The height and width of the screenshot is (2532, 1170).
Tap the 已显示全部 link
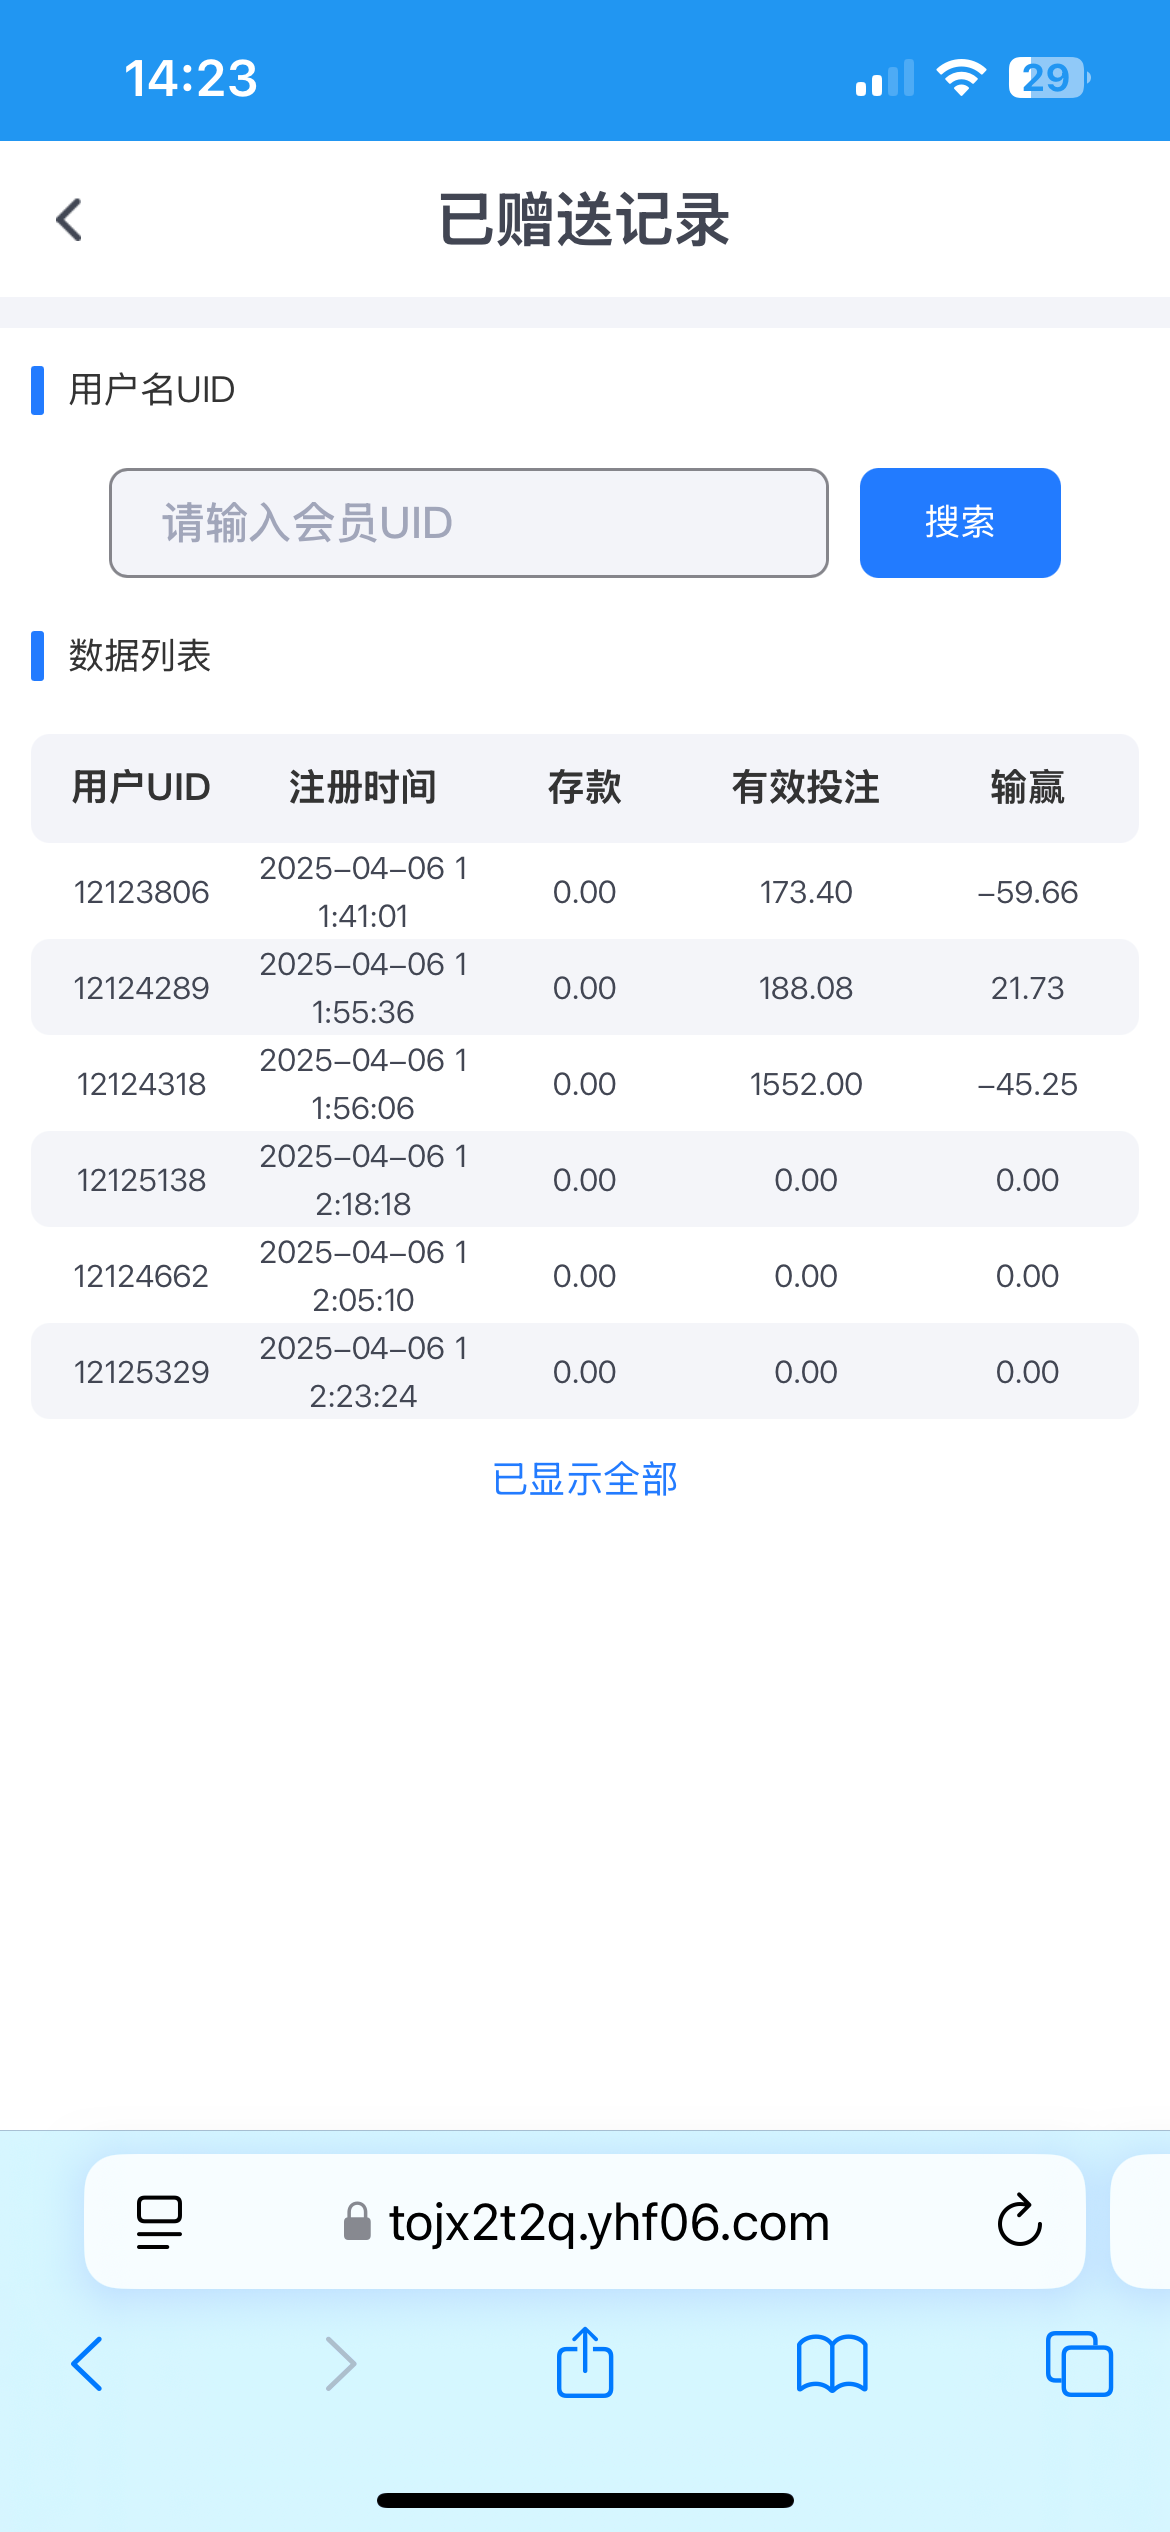[x=585, y=1479]
